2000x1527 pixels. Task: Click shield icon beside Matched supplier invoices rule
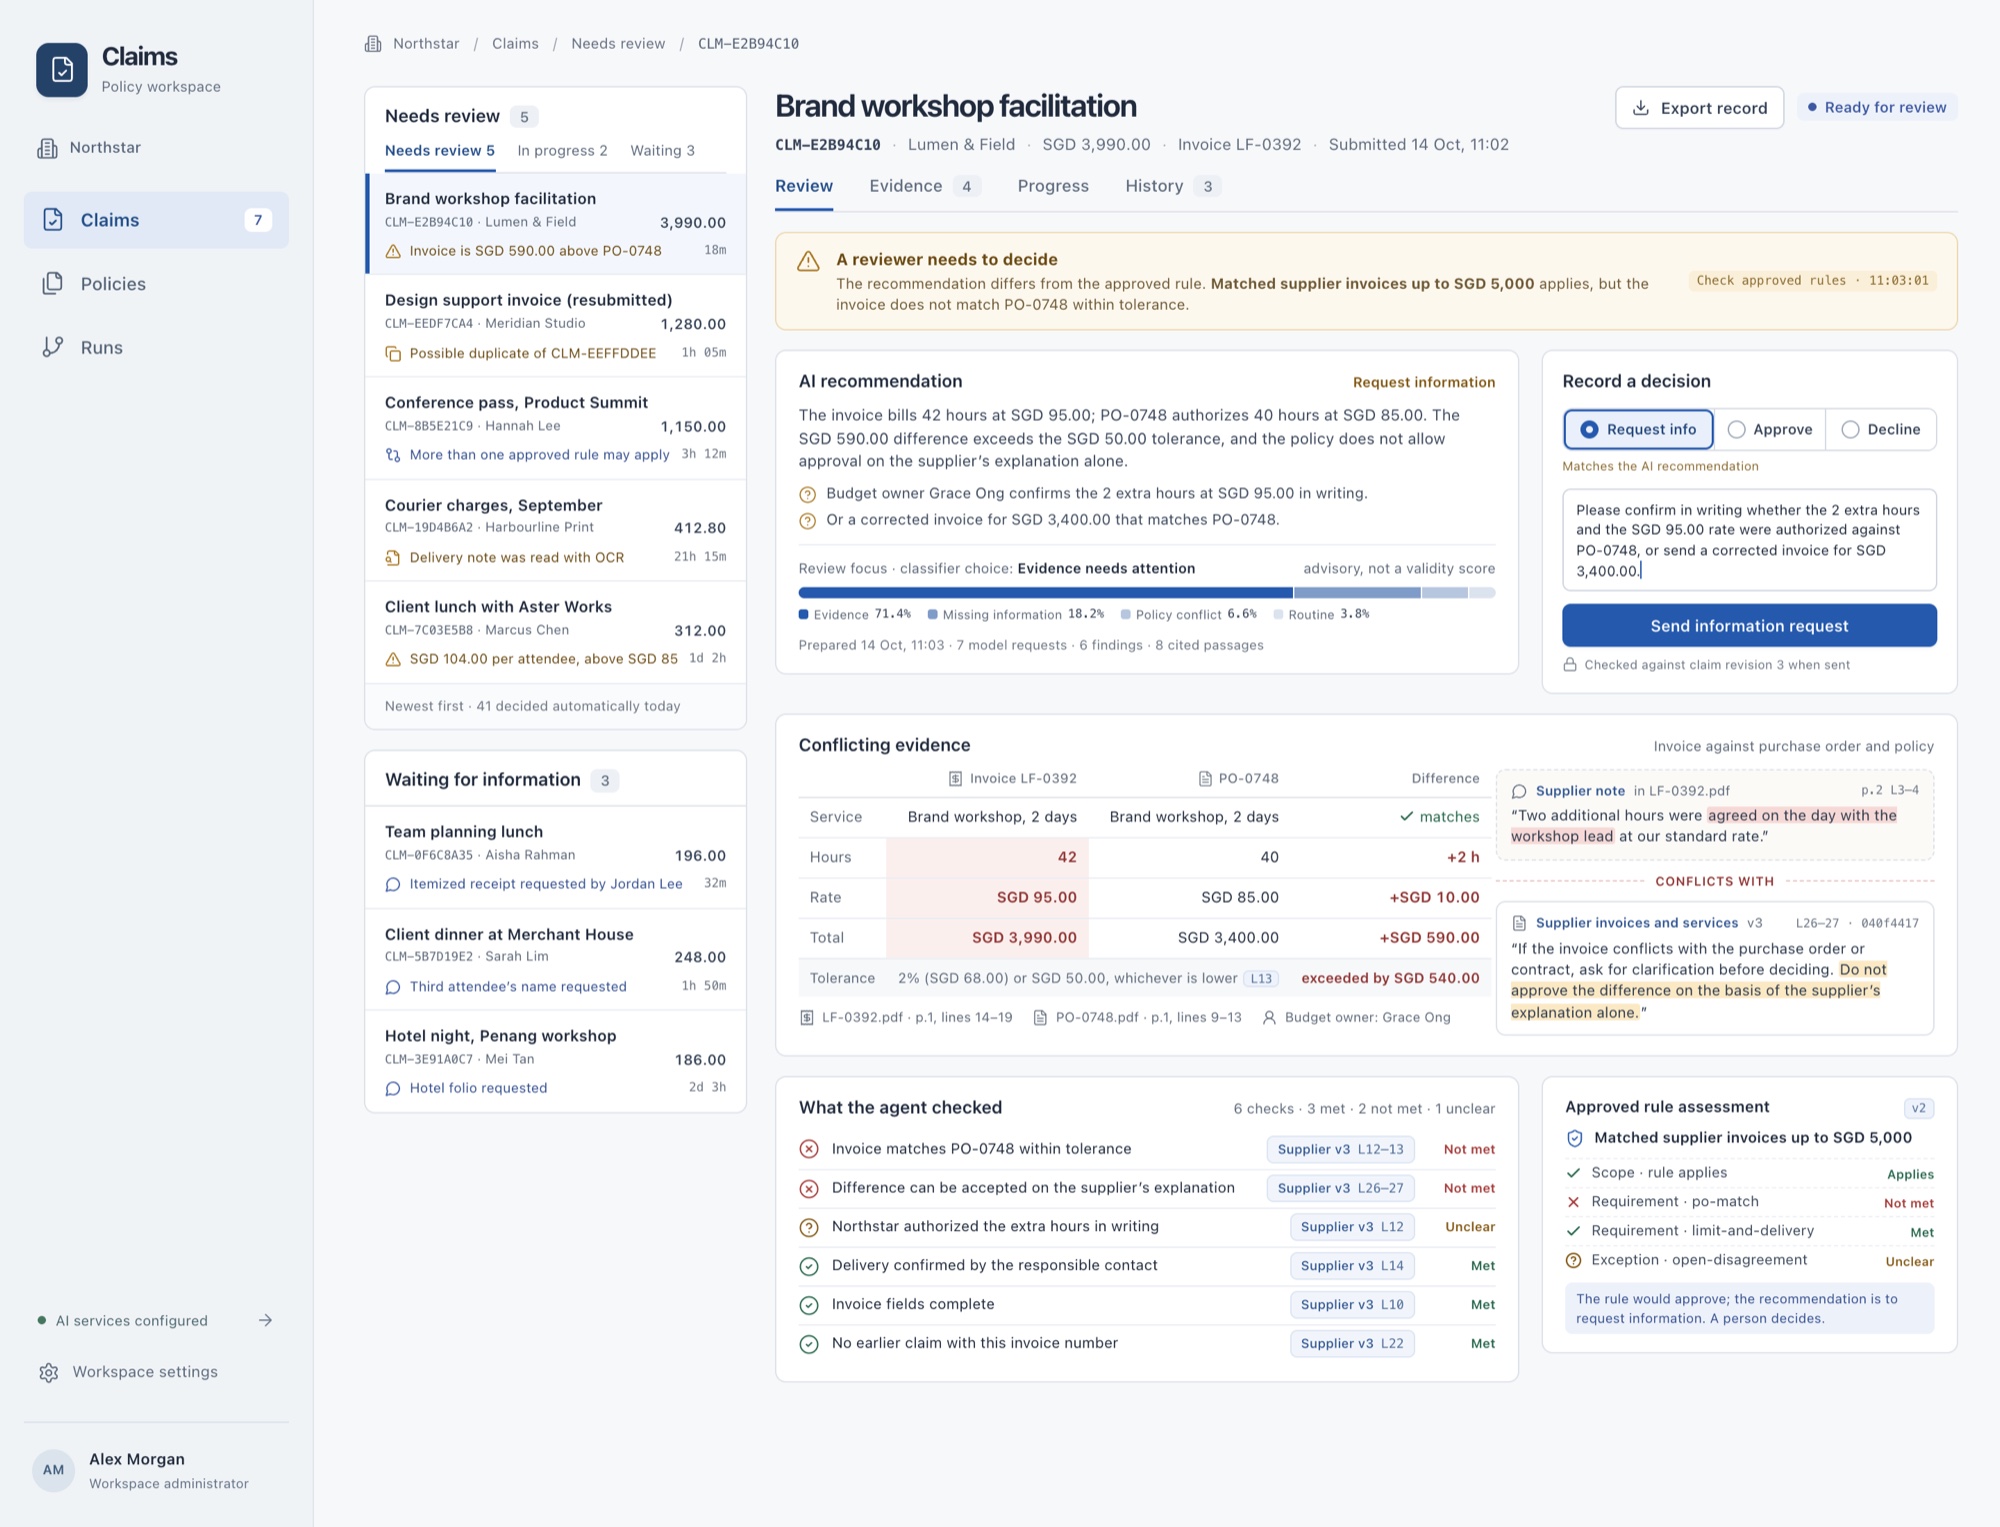tap(1575, 1138)
